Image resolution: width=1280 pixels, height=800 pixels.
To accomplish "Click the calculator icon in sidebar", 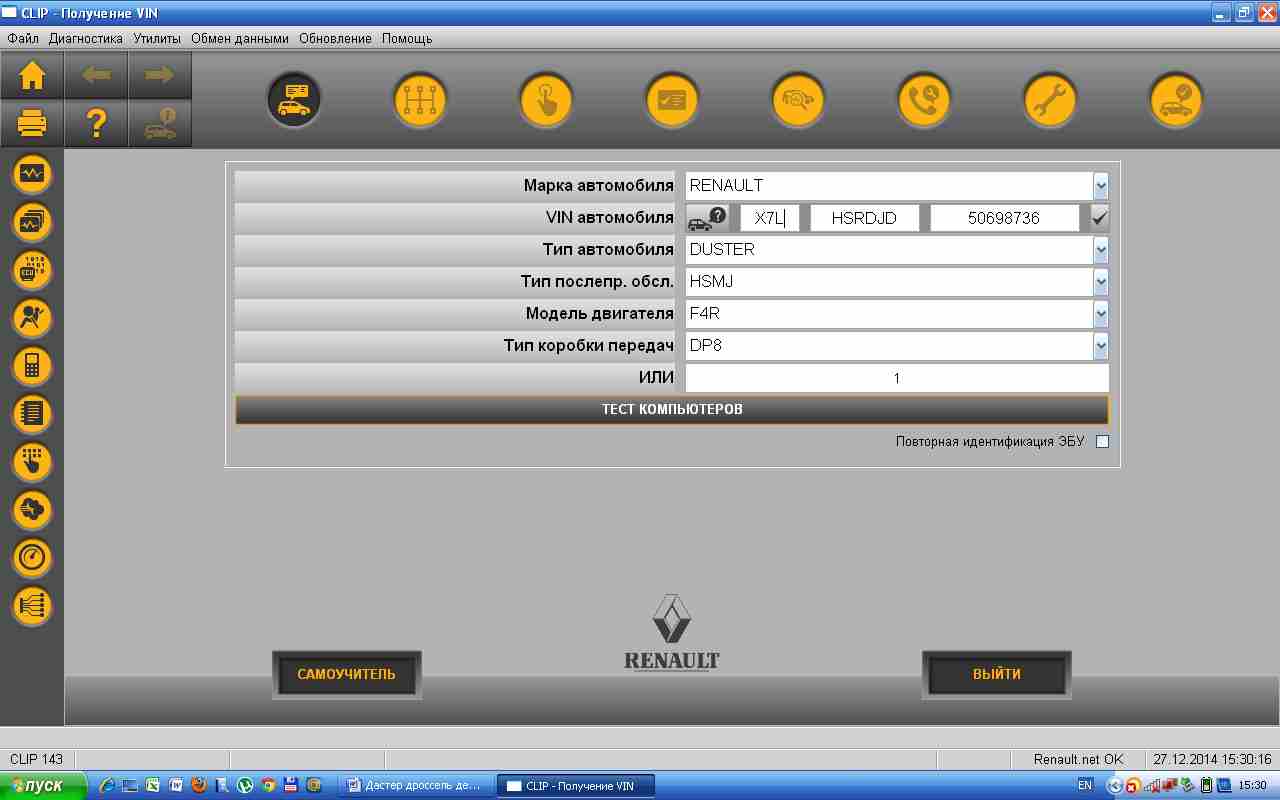I will pyautogui.click(x=32, y=366).
